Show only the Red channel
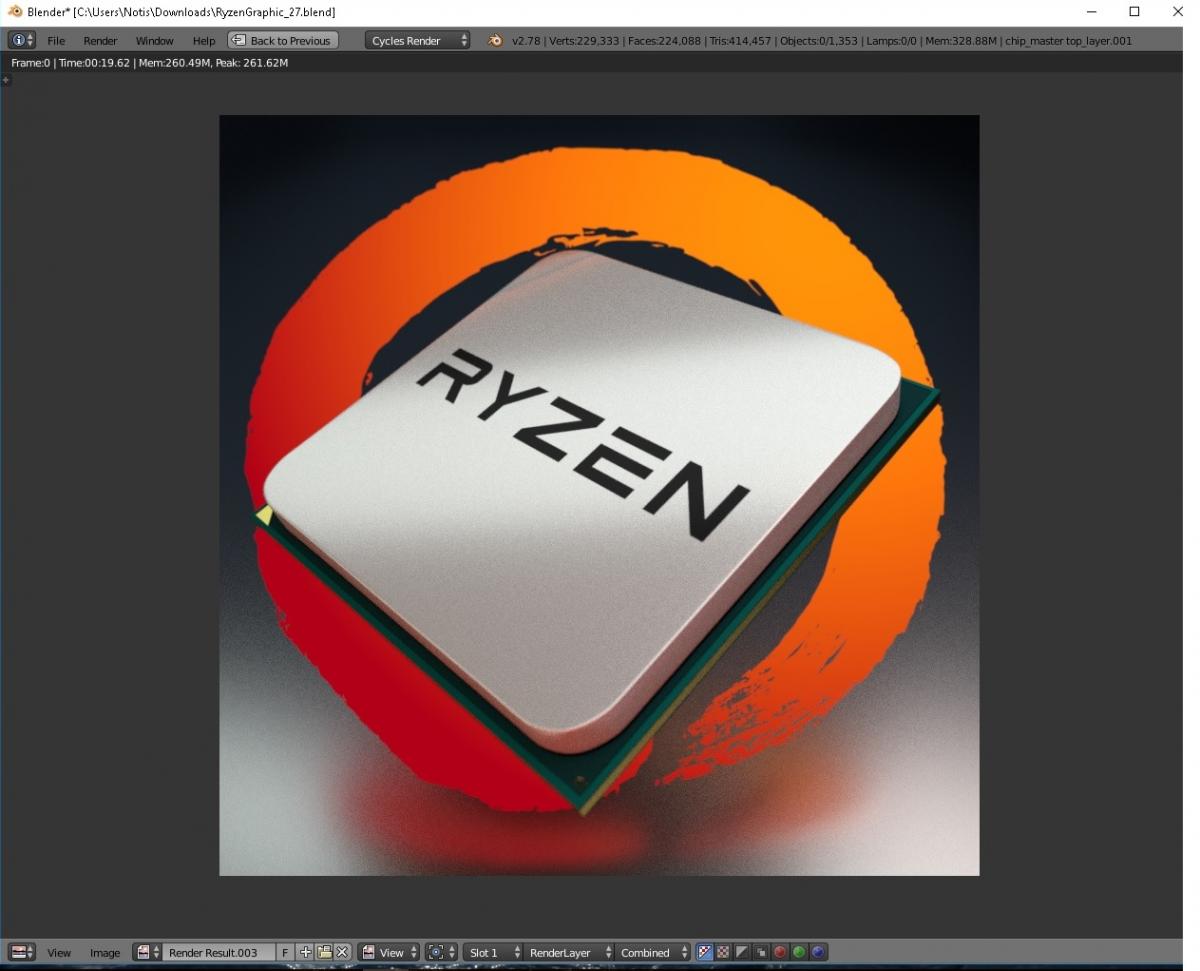1200x971 pixels. click(780, 953)
